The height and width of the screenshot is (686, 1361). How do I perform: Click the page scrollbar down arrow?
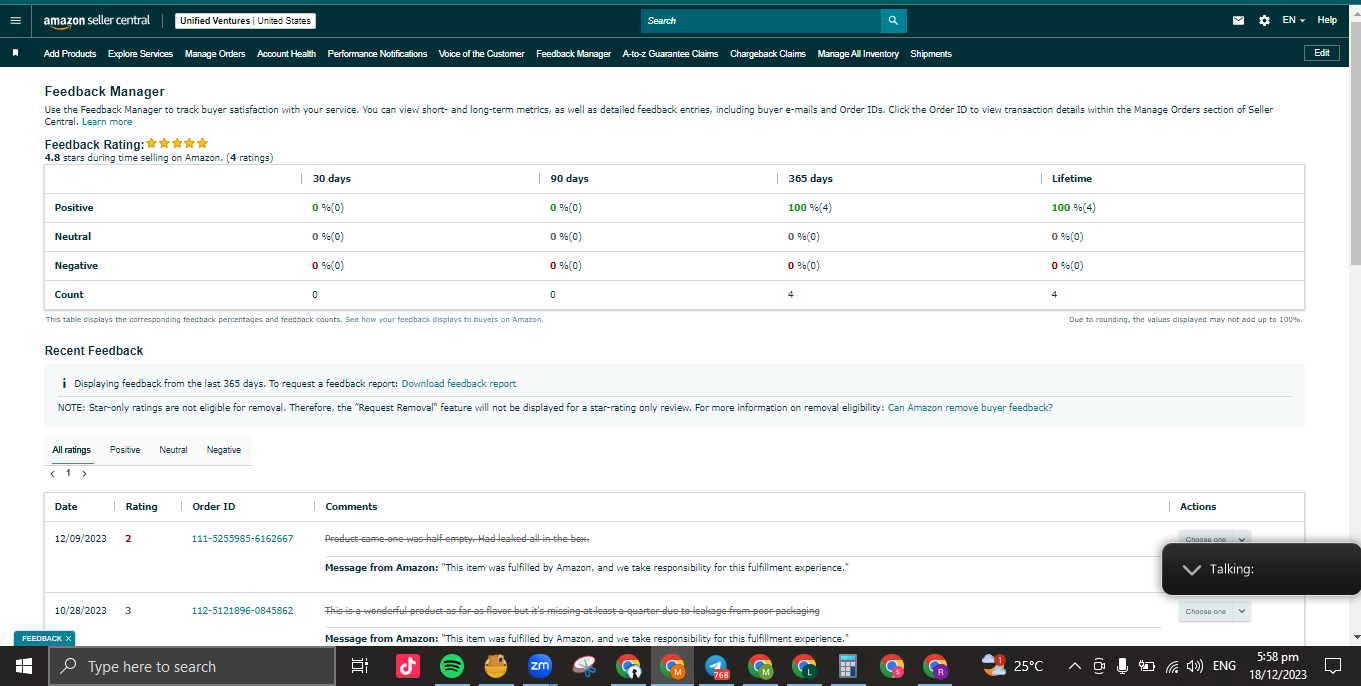click(x=1356, y=637)
